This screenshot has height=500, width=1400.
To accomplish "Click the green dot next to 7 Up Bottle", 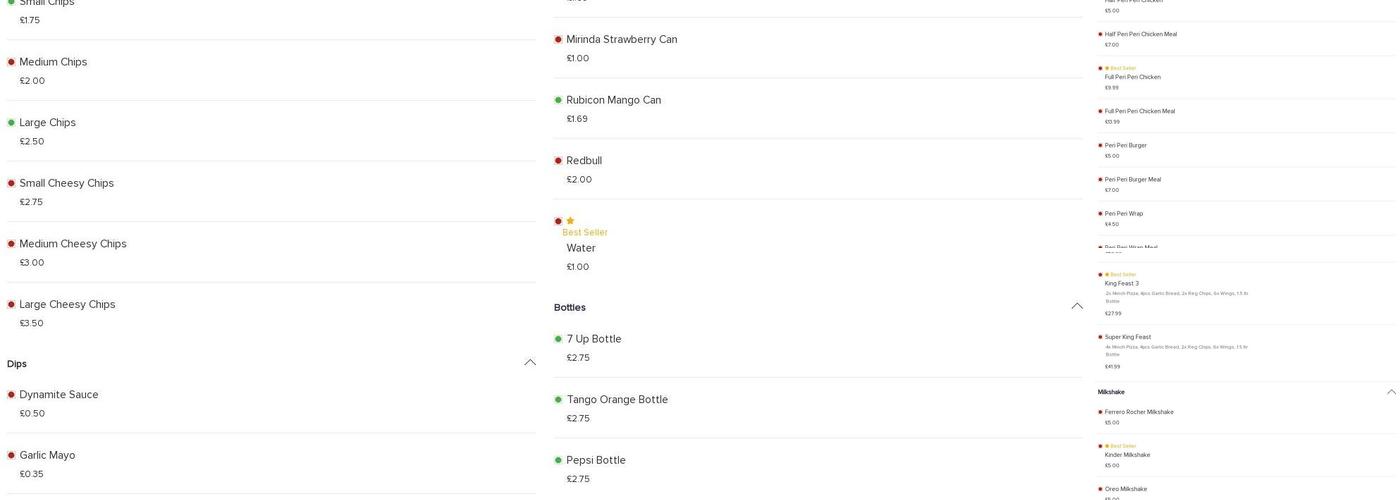I will [558, 339].
